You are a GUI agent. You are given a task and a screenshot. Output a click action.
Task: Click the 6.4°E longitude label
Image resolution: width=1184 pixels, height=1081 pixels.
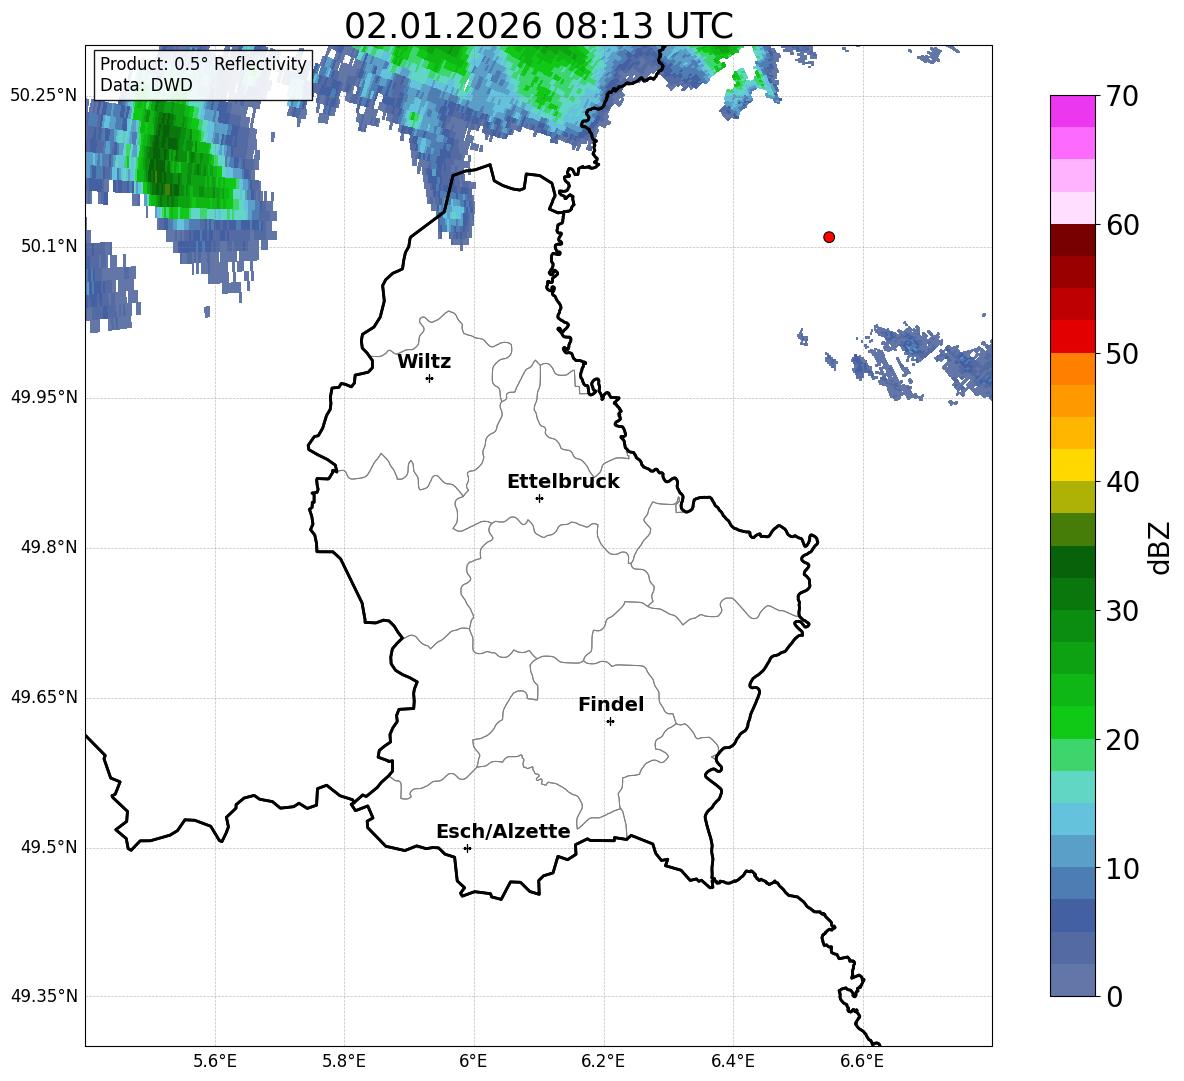coord(732,1061)
